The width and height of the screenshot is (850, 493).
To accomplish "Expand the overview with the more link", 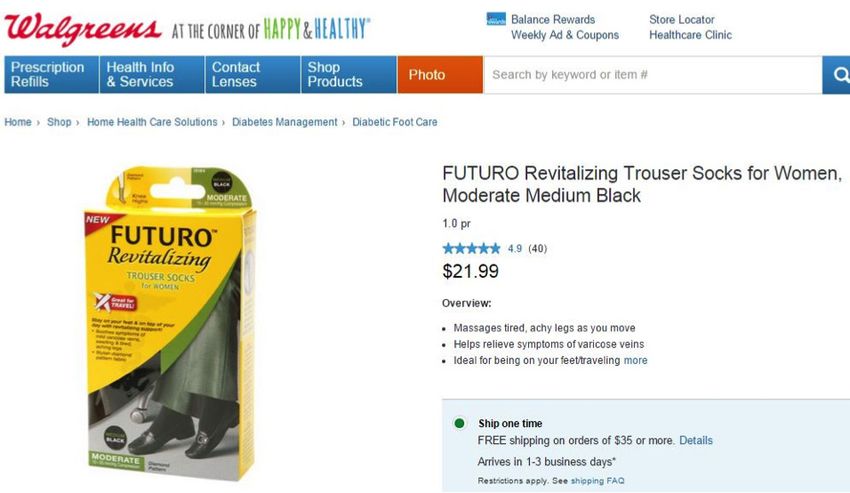I will click(x=635, y=360).
